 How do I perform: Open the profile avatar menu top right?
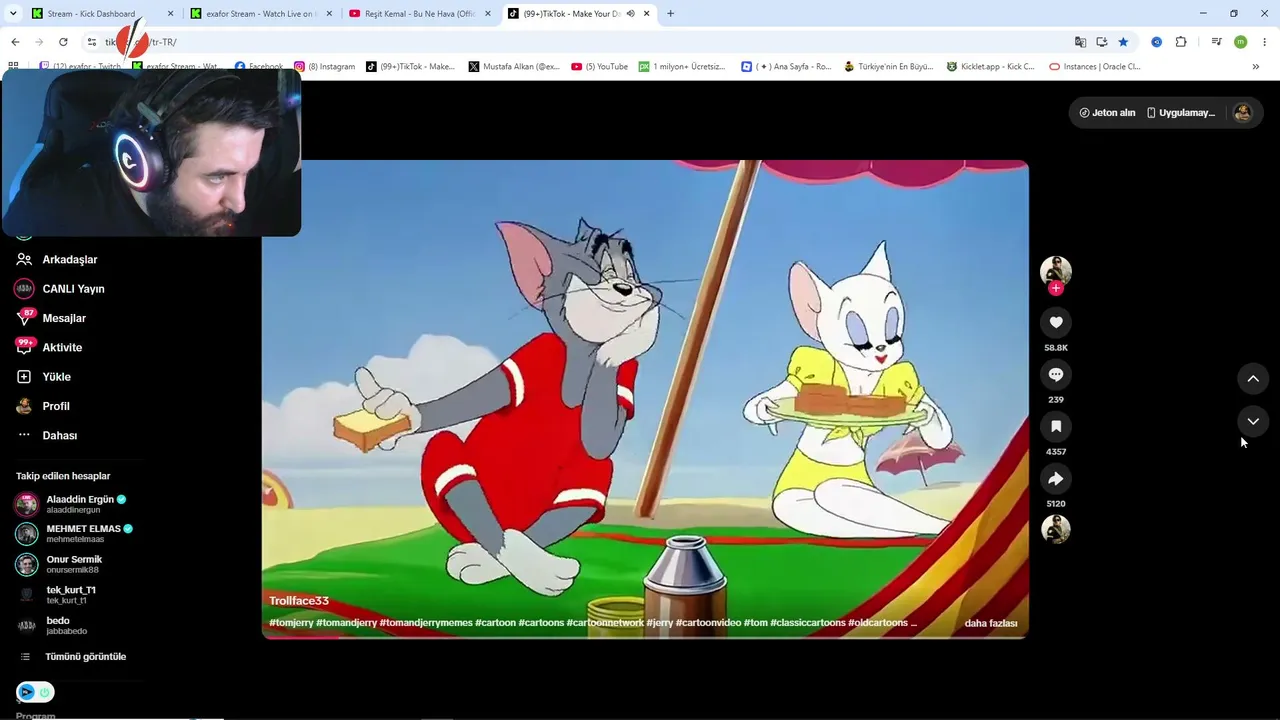click(1243, 113)
